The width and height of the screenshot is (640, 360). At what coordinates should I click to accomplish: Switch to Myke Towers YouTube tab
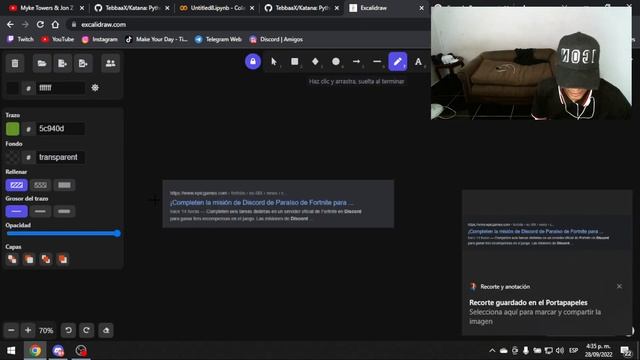tap(46, 8)
